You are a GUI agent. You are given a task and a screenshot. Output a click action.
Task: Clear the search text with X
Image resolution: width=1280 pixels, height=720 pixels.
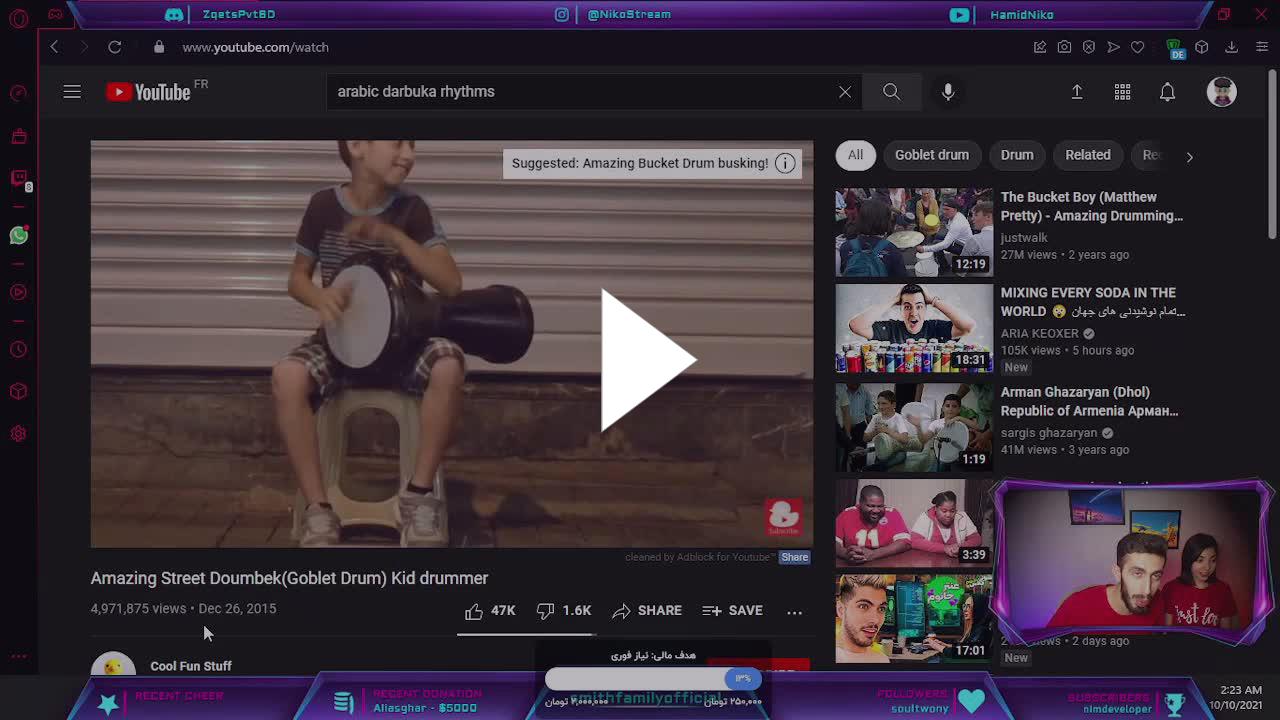click(845, 92)
